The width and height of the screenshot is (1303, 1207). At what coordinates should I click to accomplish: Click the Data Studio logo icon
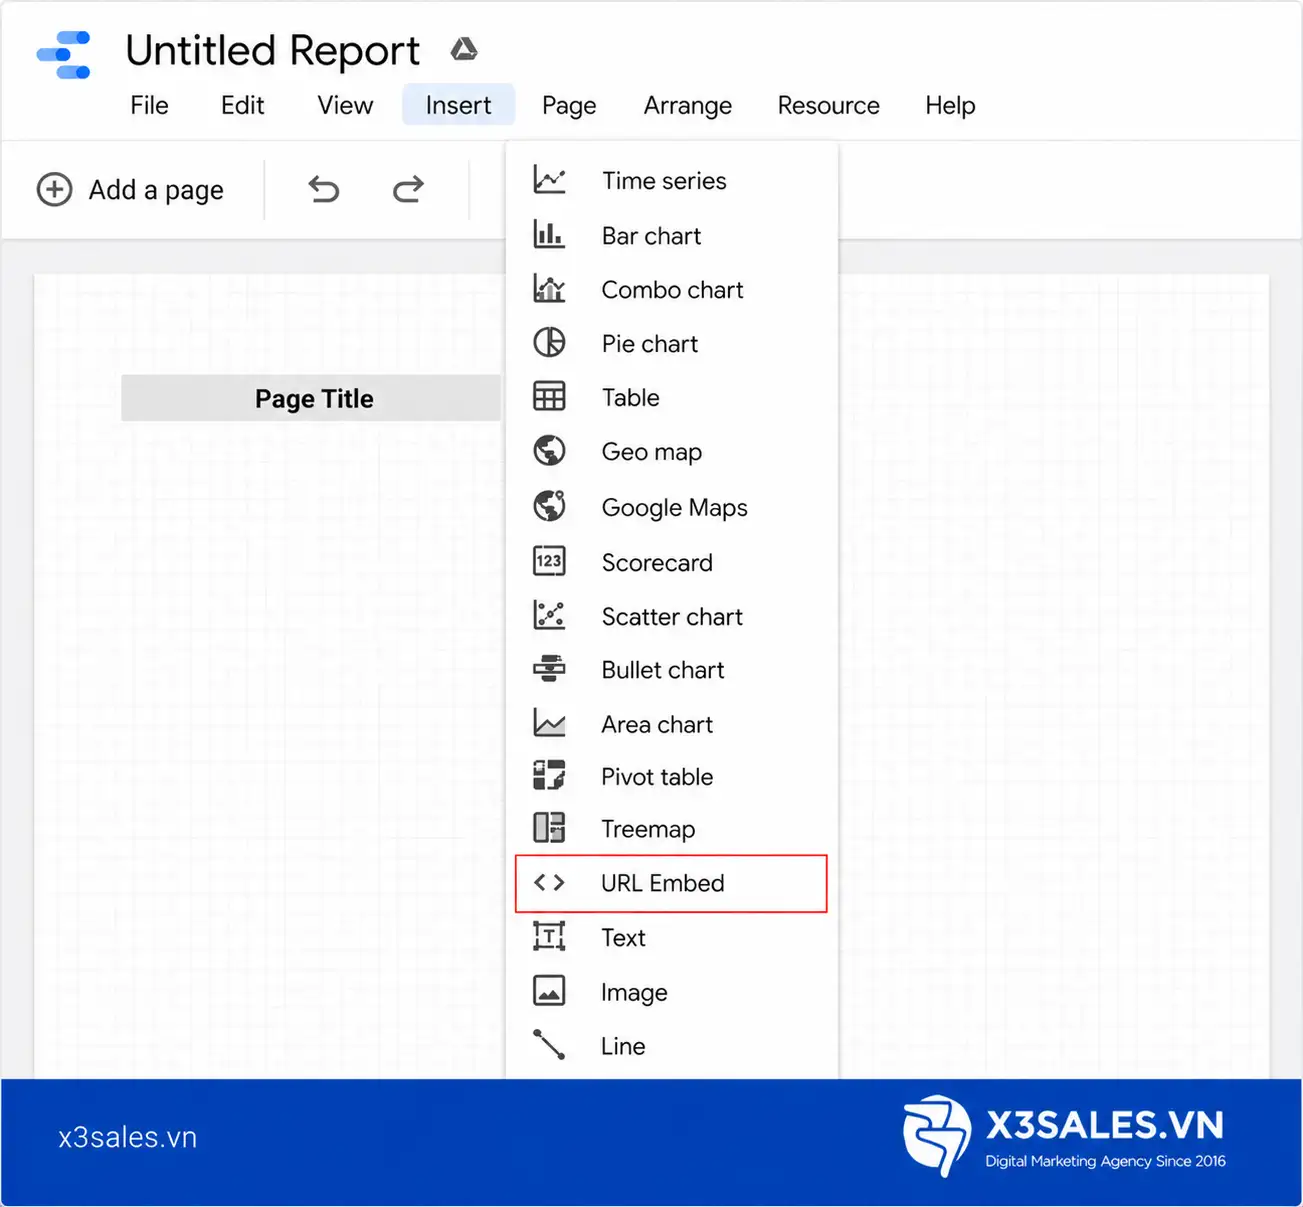(63, 55)
